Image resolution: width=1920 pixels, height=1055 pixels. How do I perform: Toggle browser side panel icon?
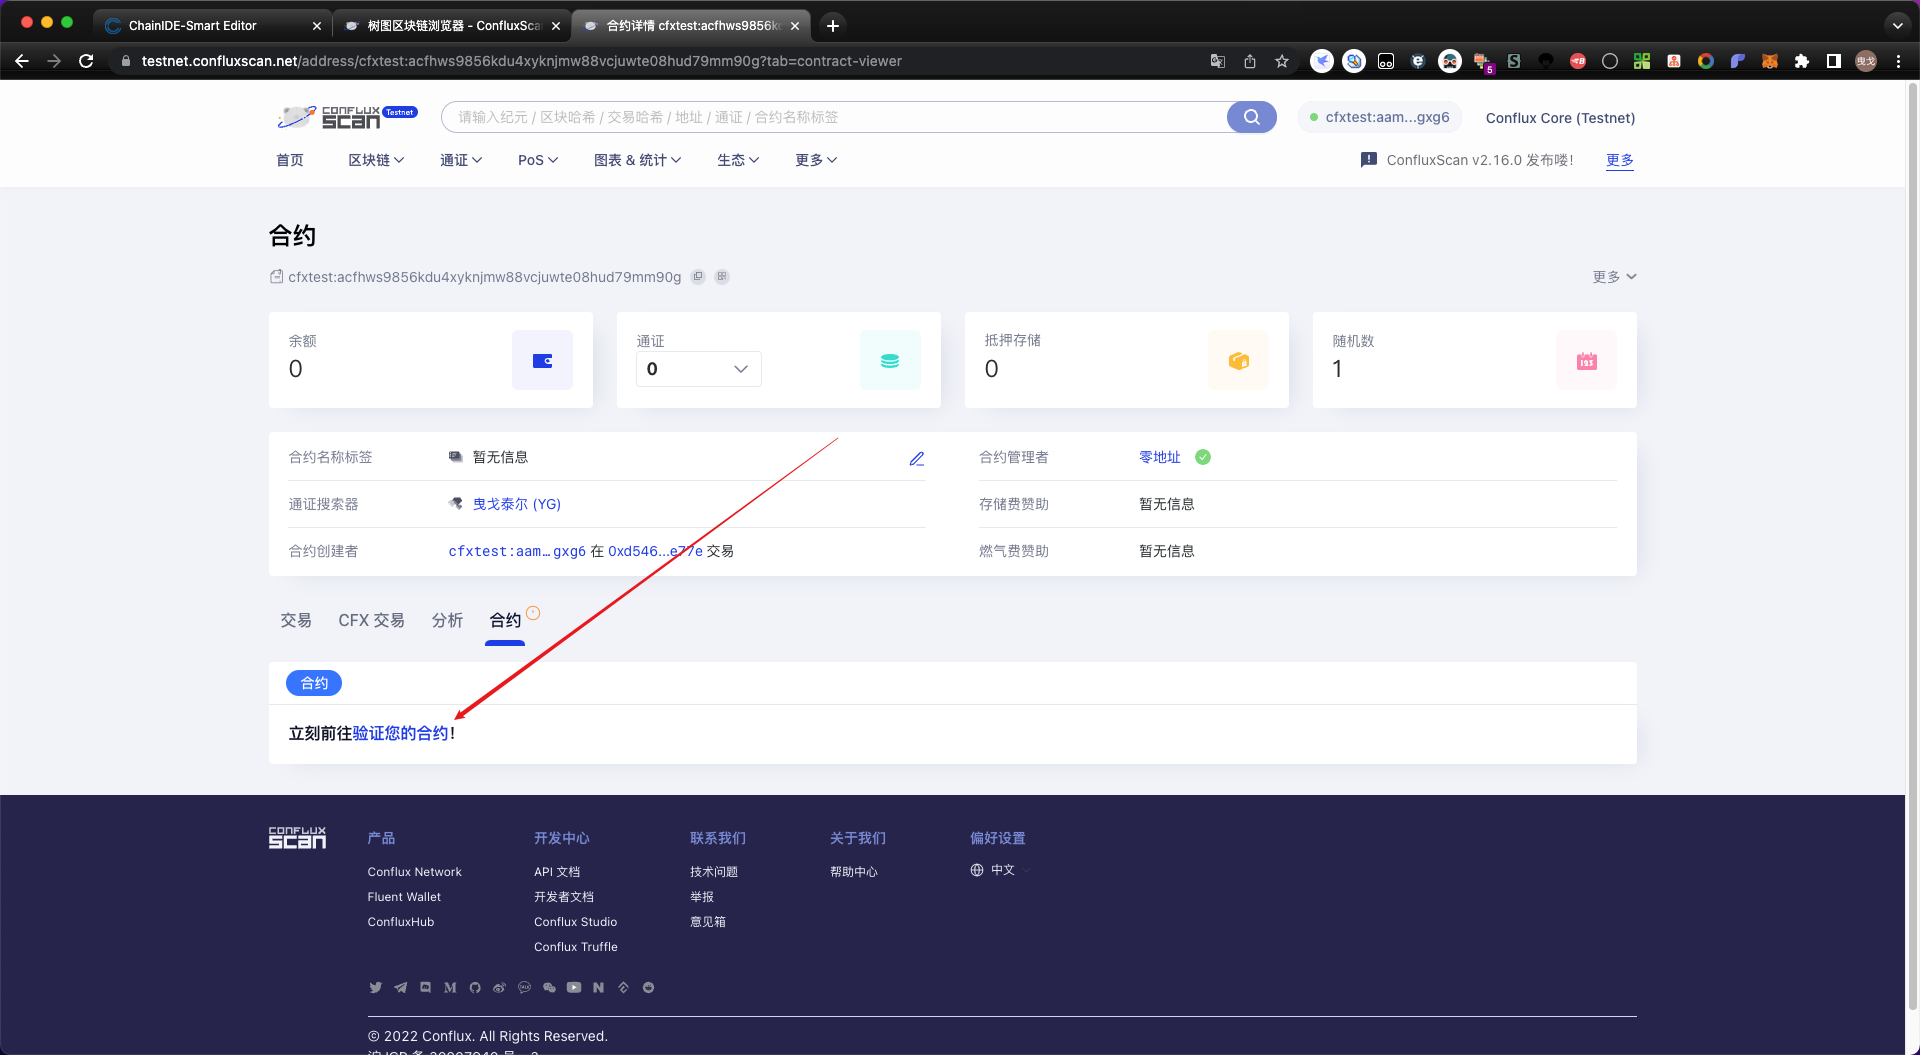tap(1833, 61)
